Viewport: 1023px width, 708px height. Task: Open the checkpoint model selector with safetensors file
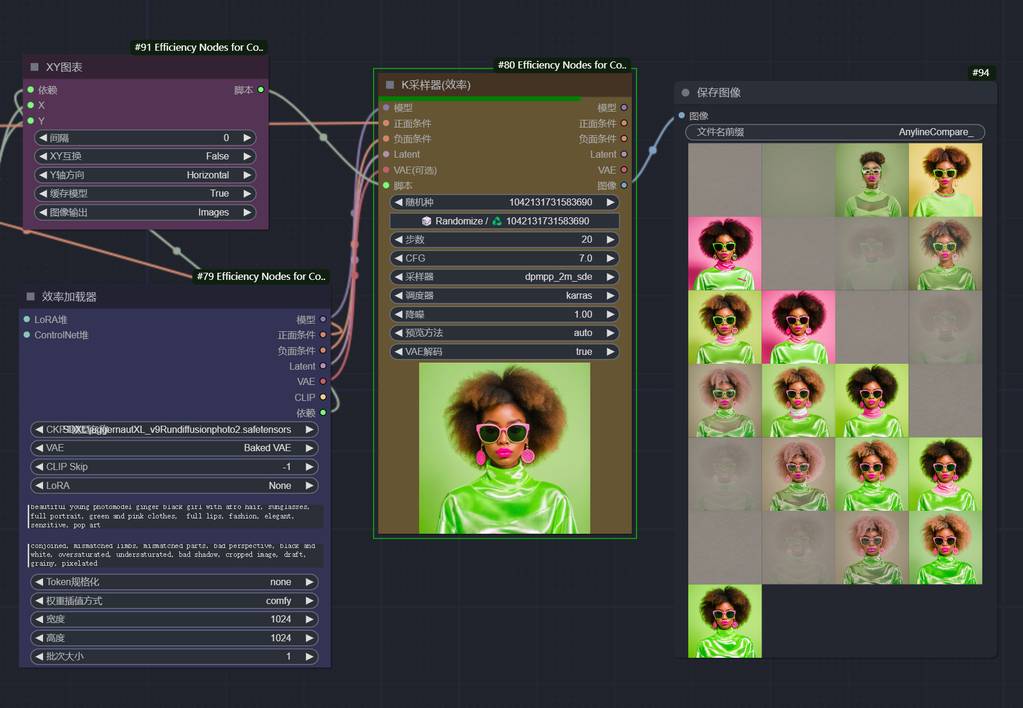click(x=175, y=430)
